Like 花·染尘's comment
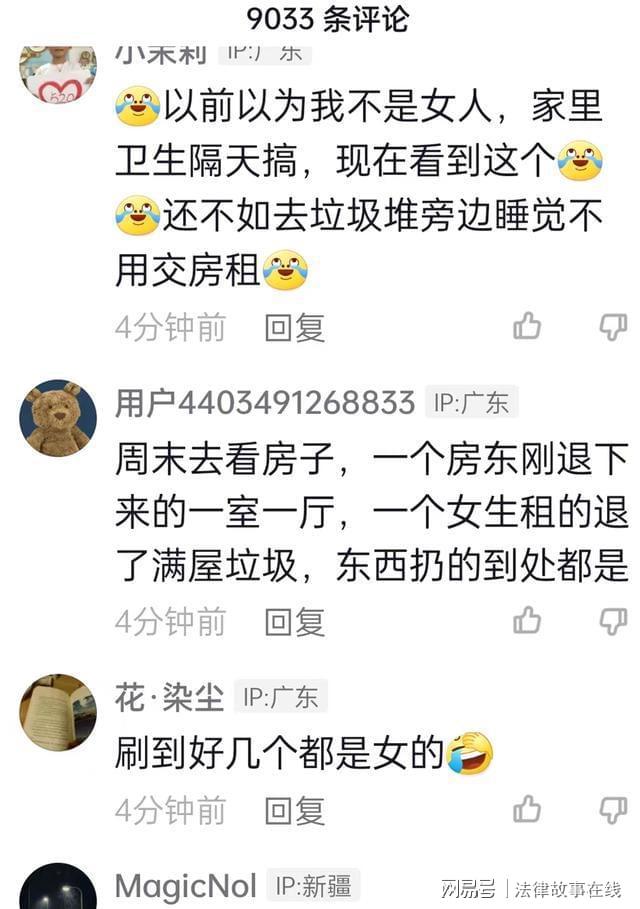Viewport: 640px width, 909px height. pyautogui.click(x=527, y=809)
